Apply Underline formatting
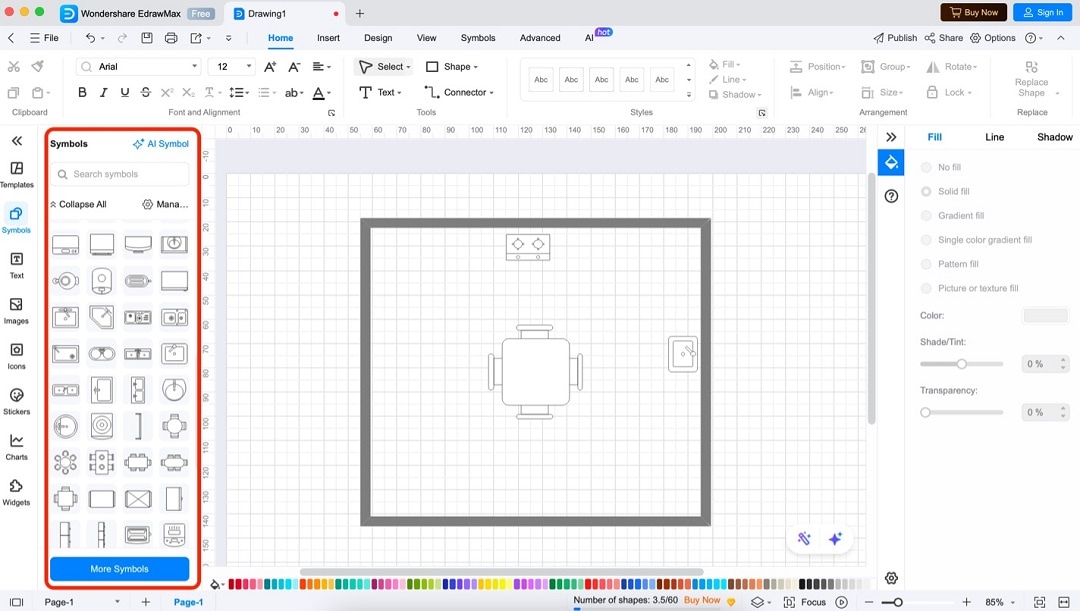Screen dimensions: 1080x611 point(125,92)
